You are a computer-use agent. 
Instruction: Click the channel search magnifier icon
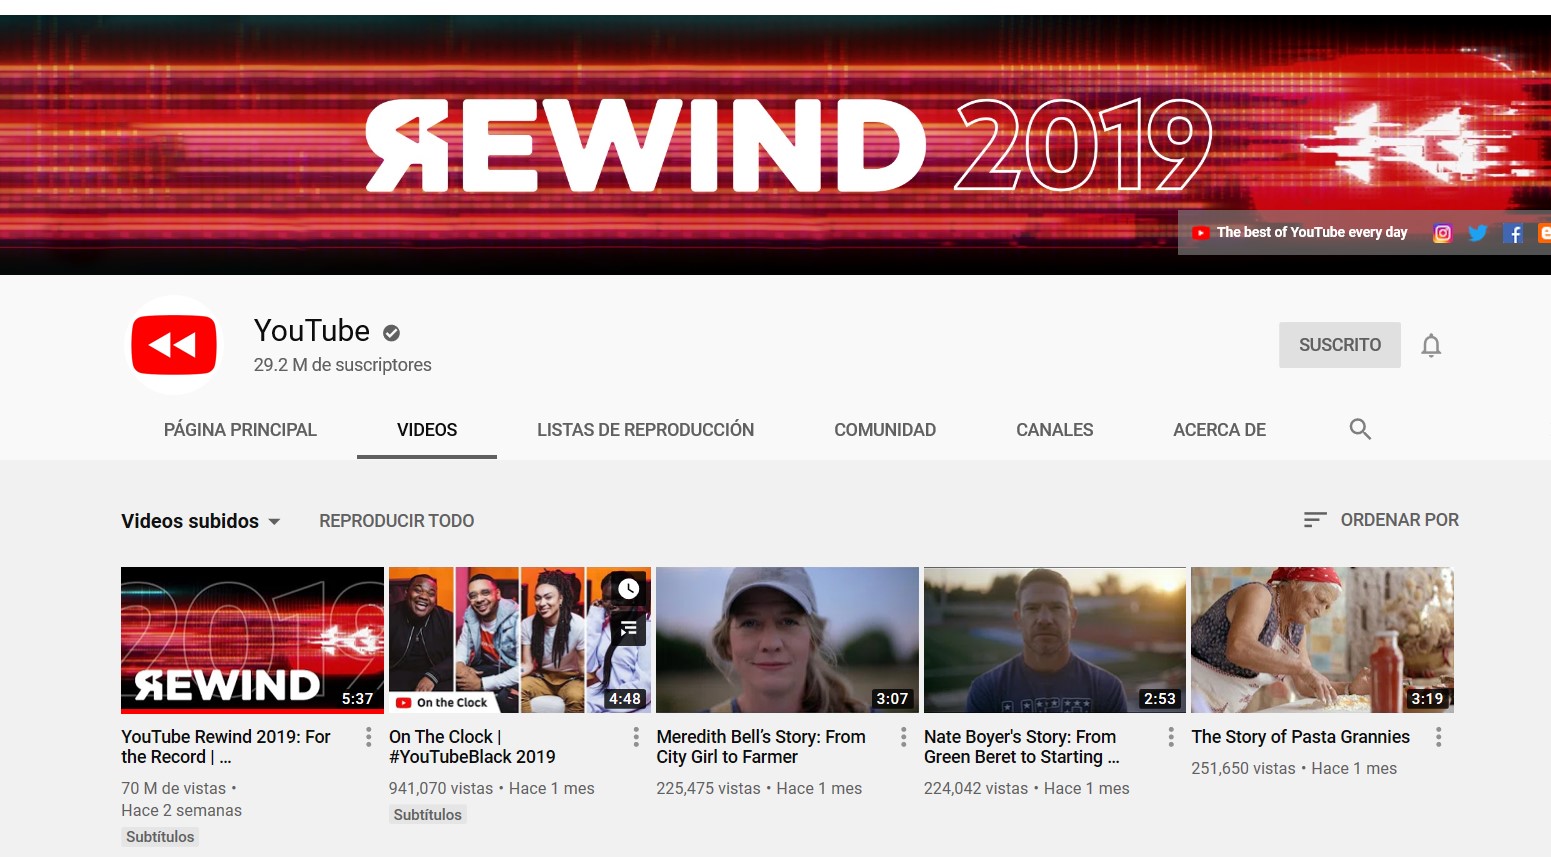[1360, 429]
